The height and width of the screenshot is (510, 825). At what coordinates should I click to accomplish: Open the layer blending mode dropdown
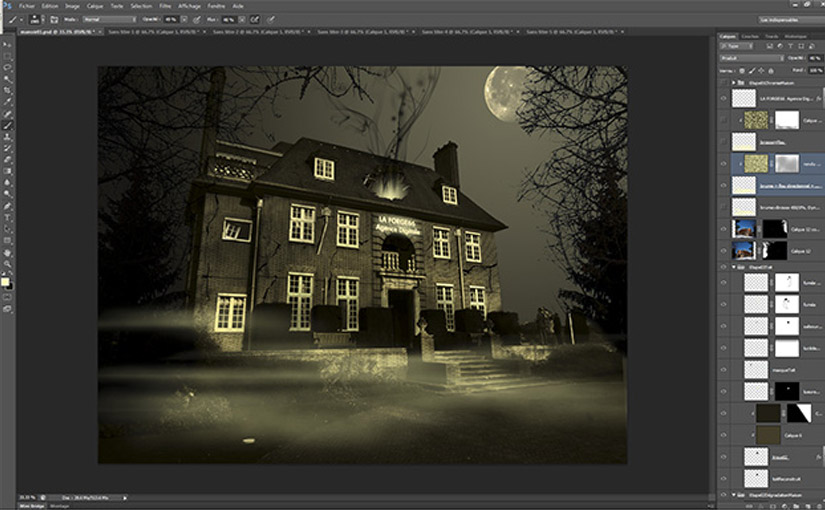point(752,58)
